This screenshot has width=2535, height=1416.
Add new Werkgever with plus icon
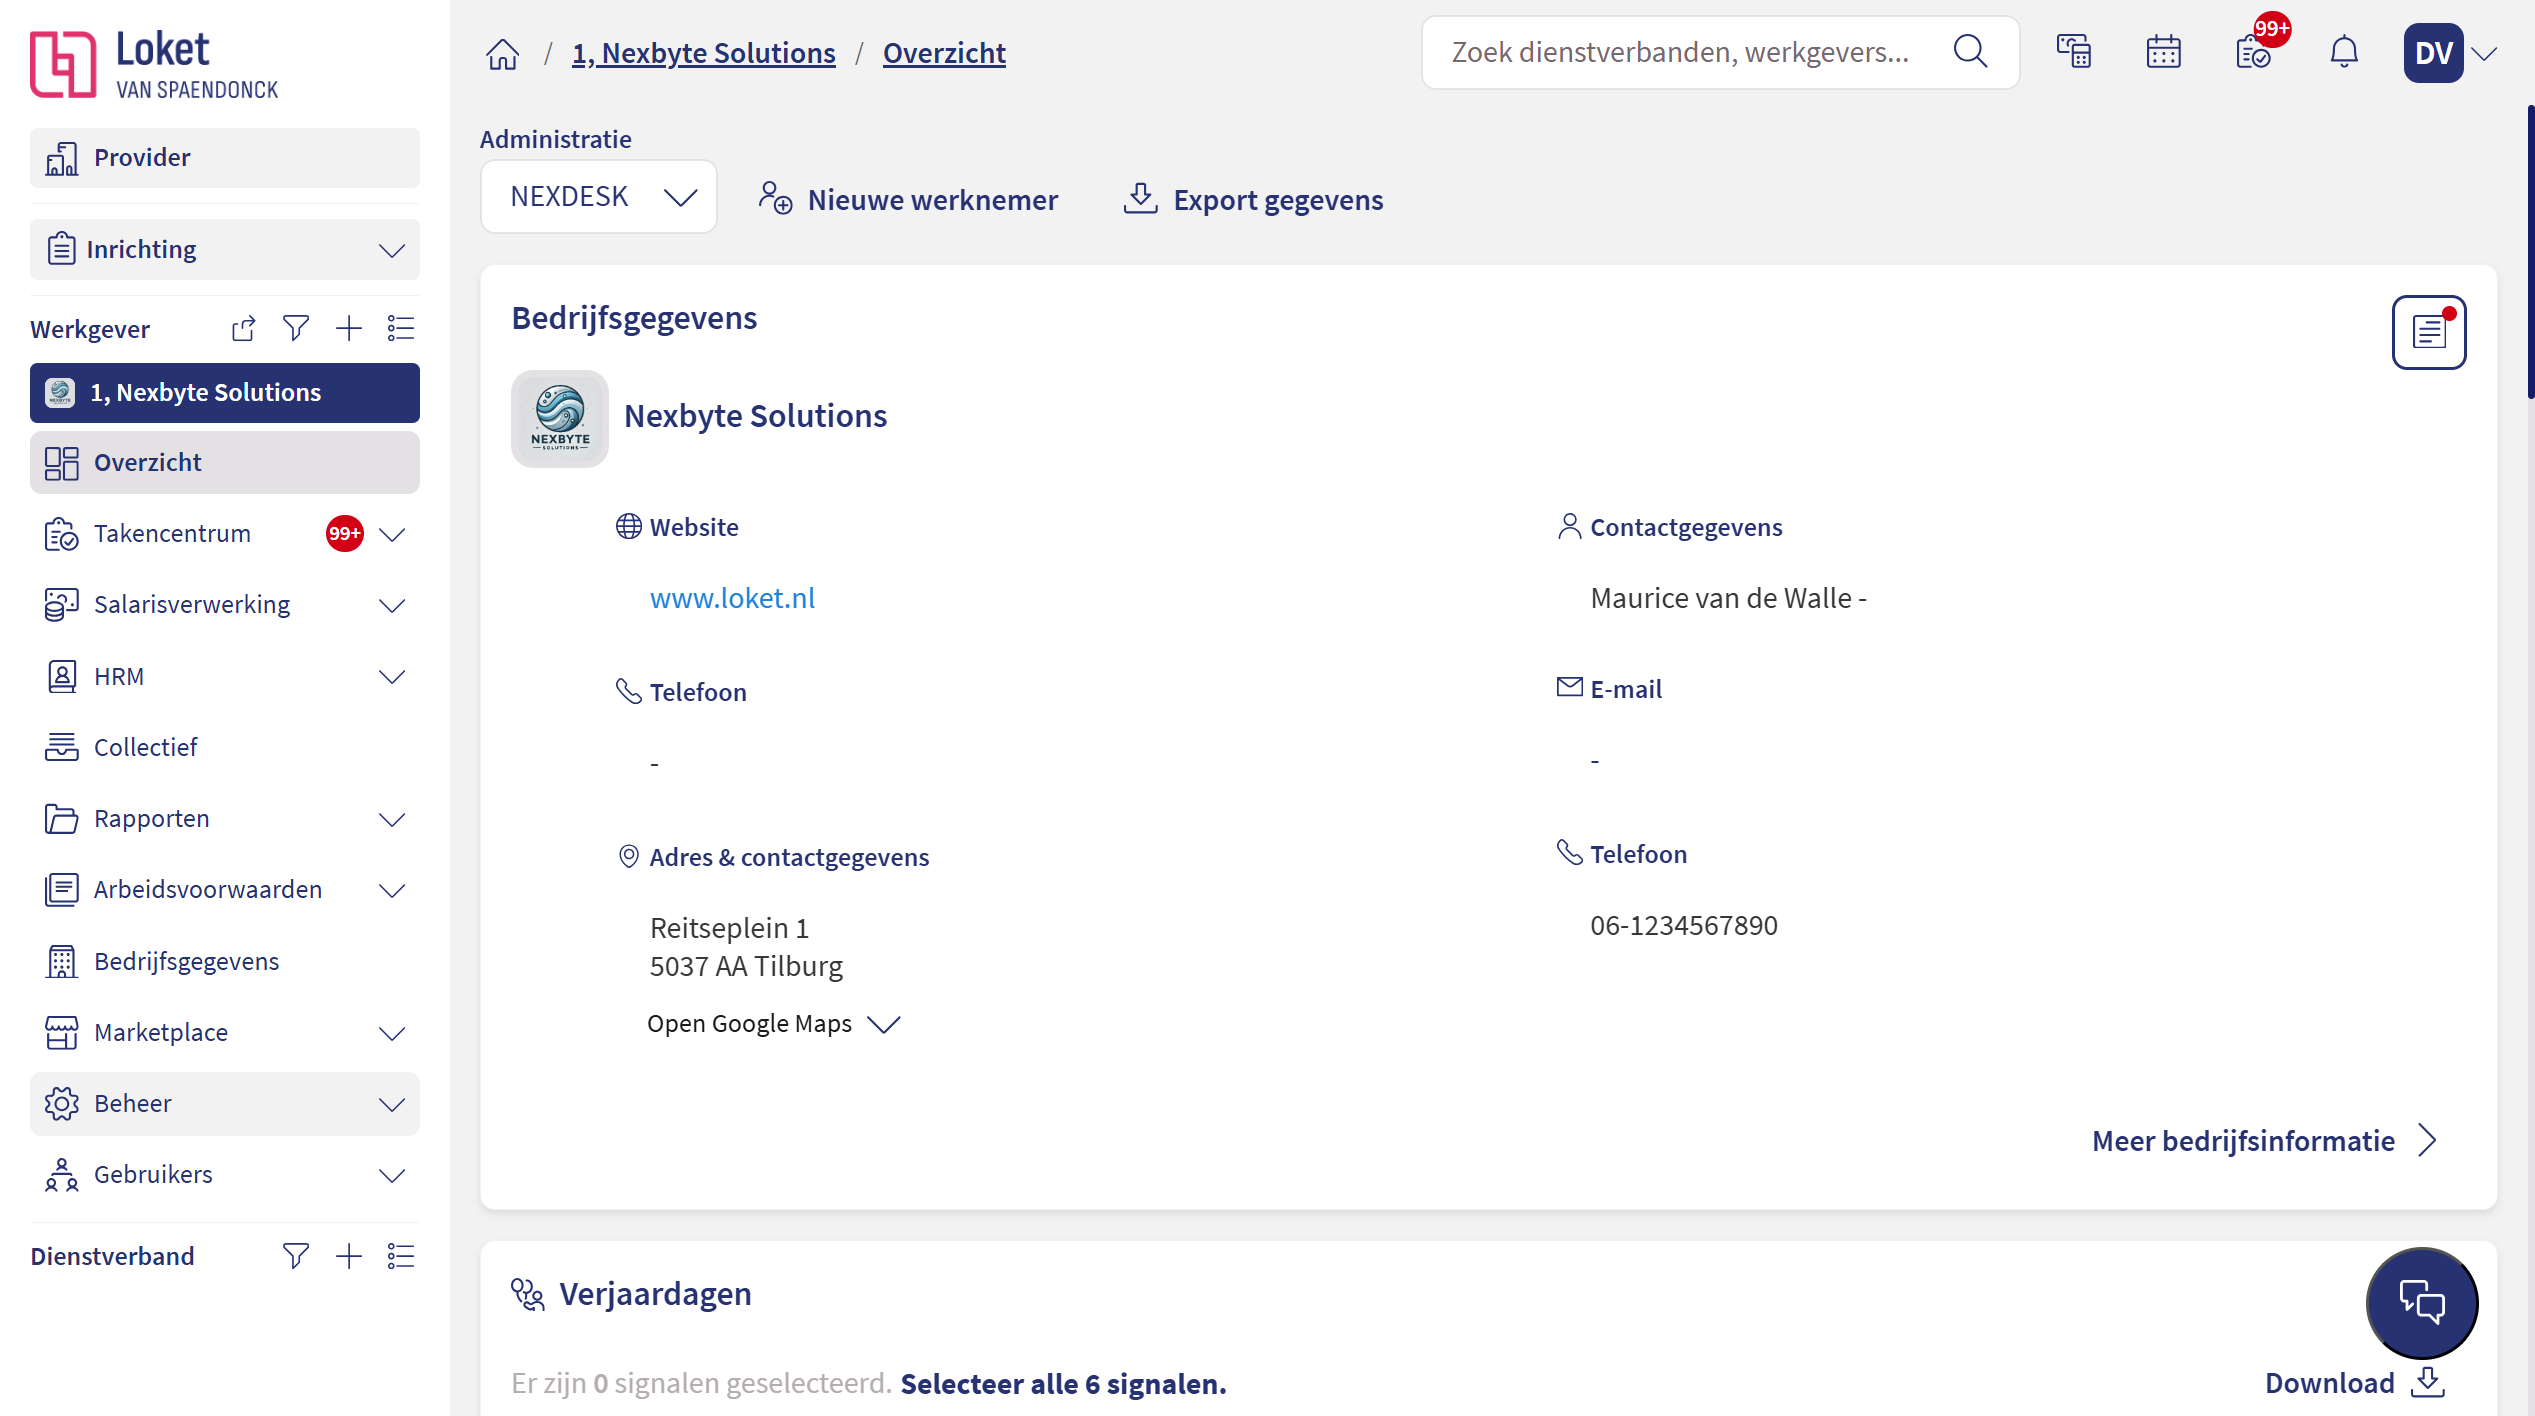pos(349,328)
